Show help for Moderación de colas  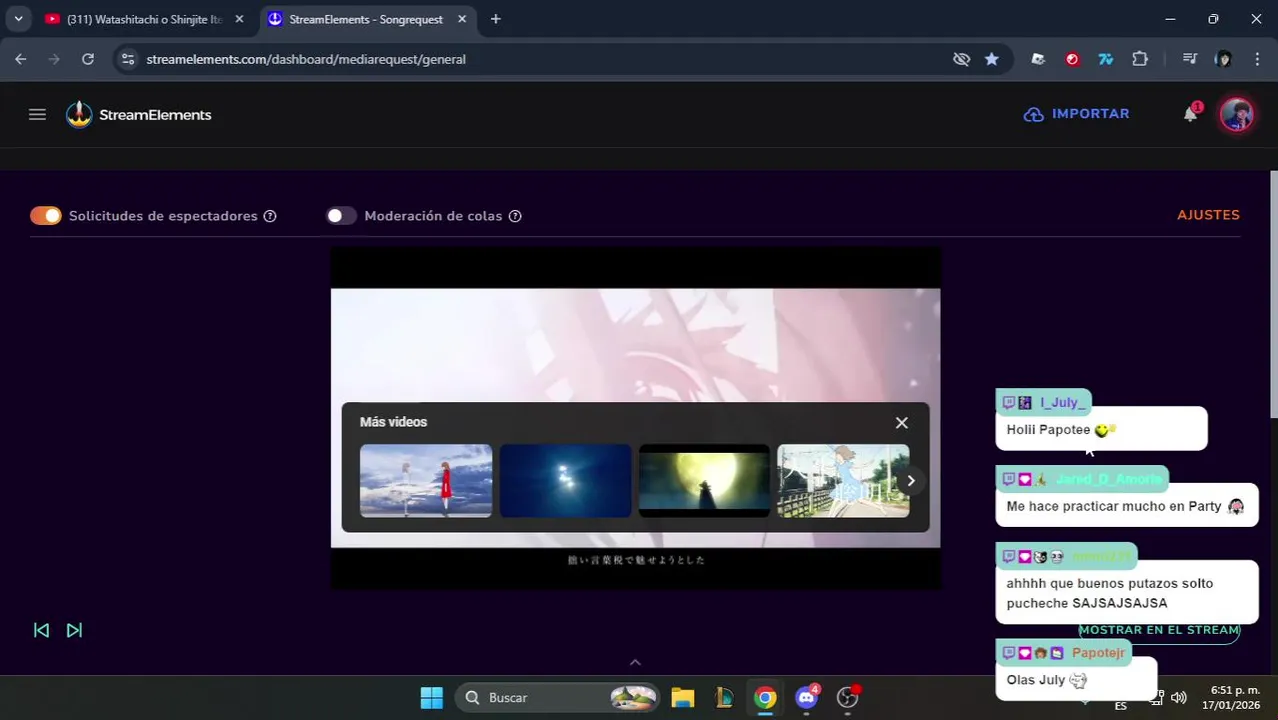coord(515,216)
